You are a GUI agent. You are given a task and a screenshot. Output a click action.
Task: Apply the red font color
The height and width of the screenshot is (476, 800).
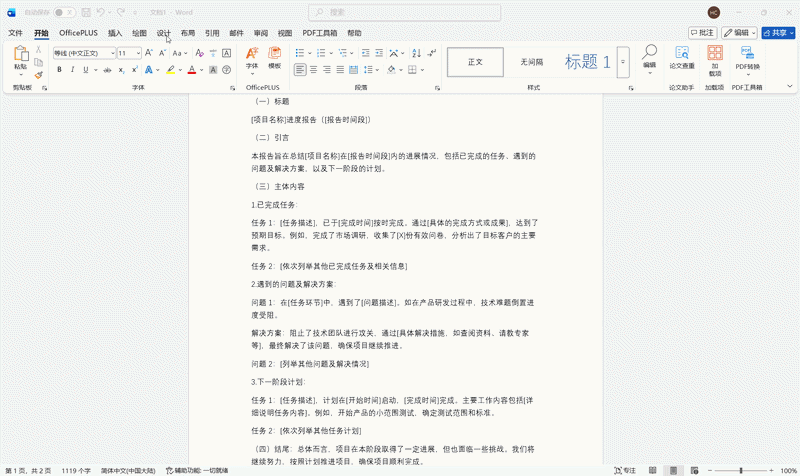(192, 70)
